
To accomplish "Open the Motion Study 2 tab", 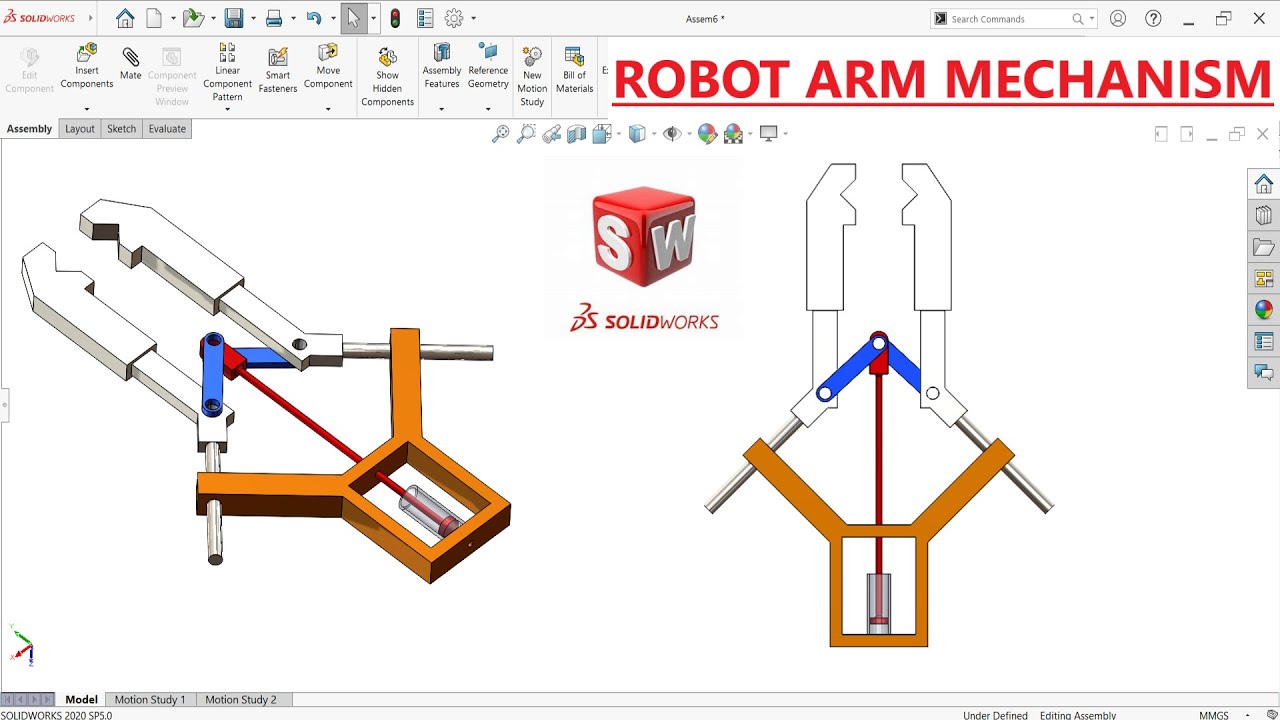I will tap(241, 700).
